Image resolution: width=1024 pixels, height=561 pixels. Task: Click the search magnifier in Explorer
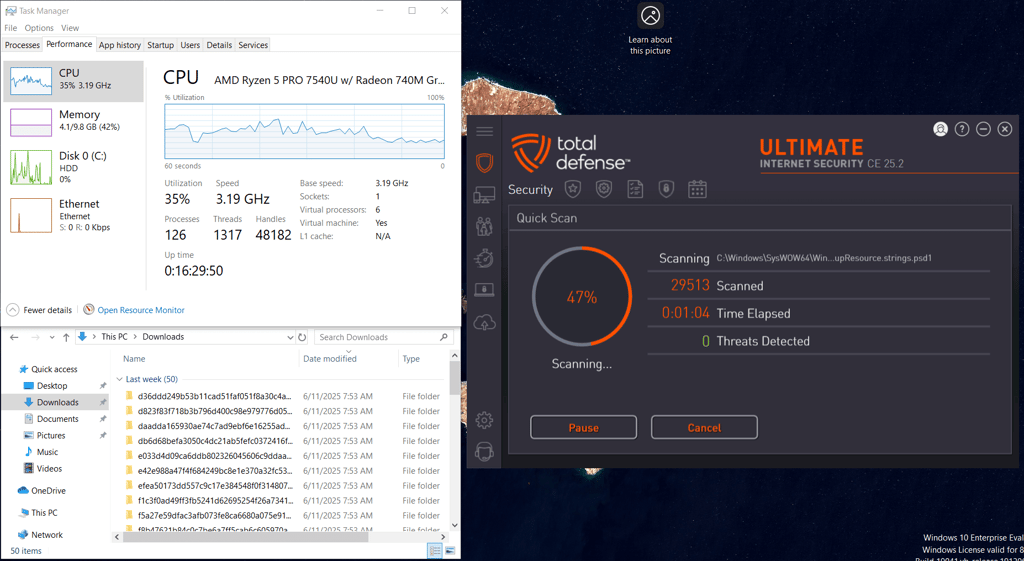tap(443, 337)
